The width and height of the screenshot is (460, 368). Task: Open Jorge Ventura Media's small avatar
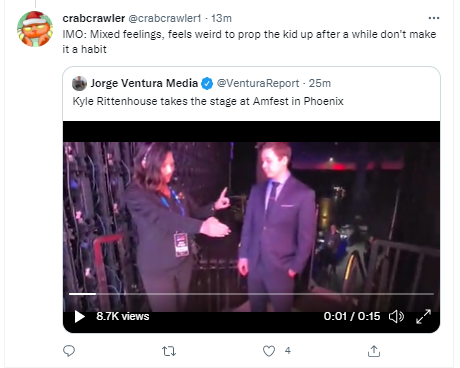(79, 83)
